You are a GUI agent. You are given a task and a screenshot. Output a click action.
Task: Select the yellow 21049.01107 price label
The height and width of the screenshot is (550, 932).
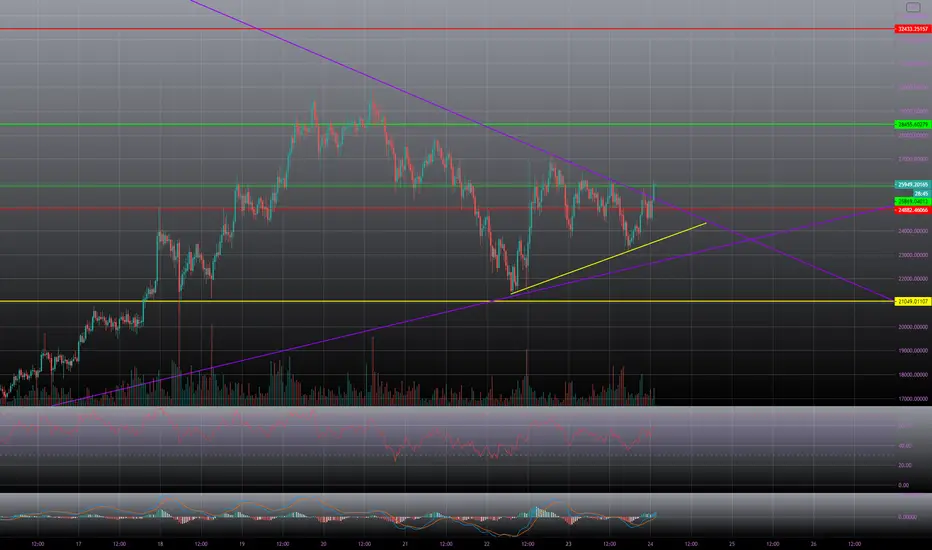(912, 301)
